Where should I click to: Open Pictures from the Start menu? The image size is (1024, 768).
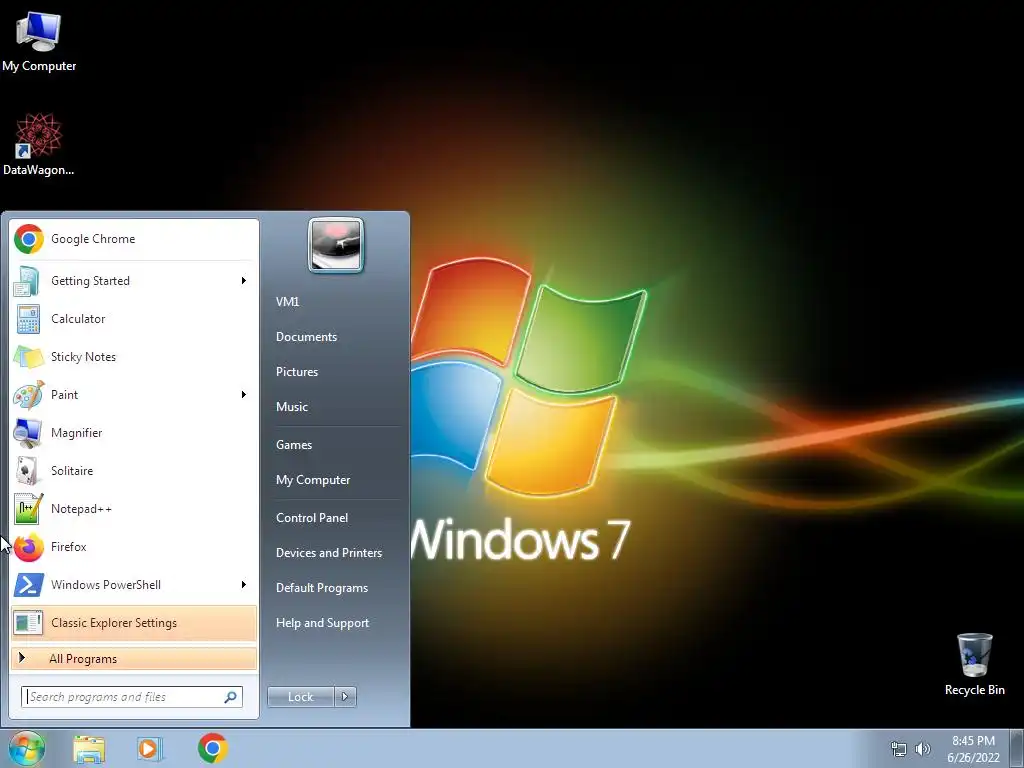coord(297,372)
